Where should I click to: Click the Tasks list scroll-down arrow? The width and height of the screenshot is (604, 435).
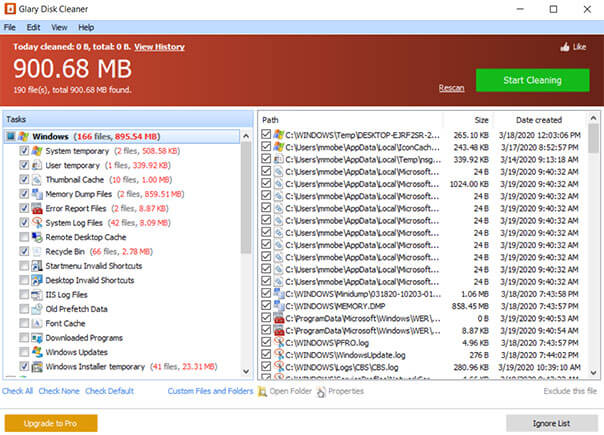pyautogui.click(x=246, y=371)
